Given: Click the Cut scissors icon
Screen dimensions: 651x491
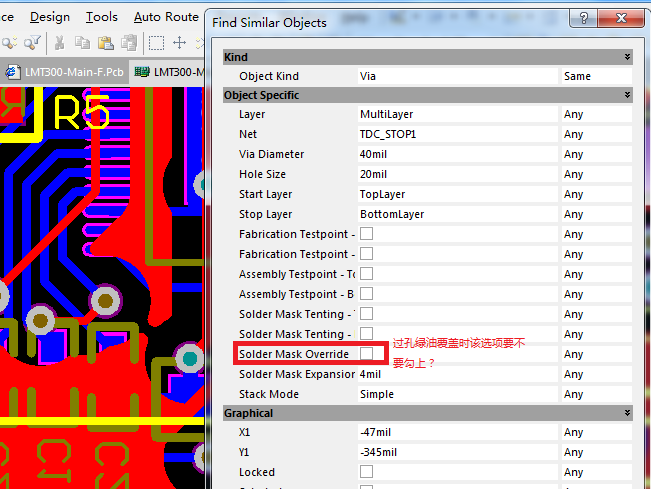Looking at the screenshot, I should point(60,43).
